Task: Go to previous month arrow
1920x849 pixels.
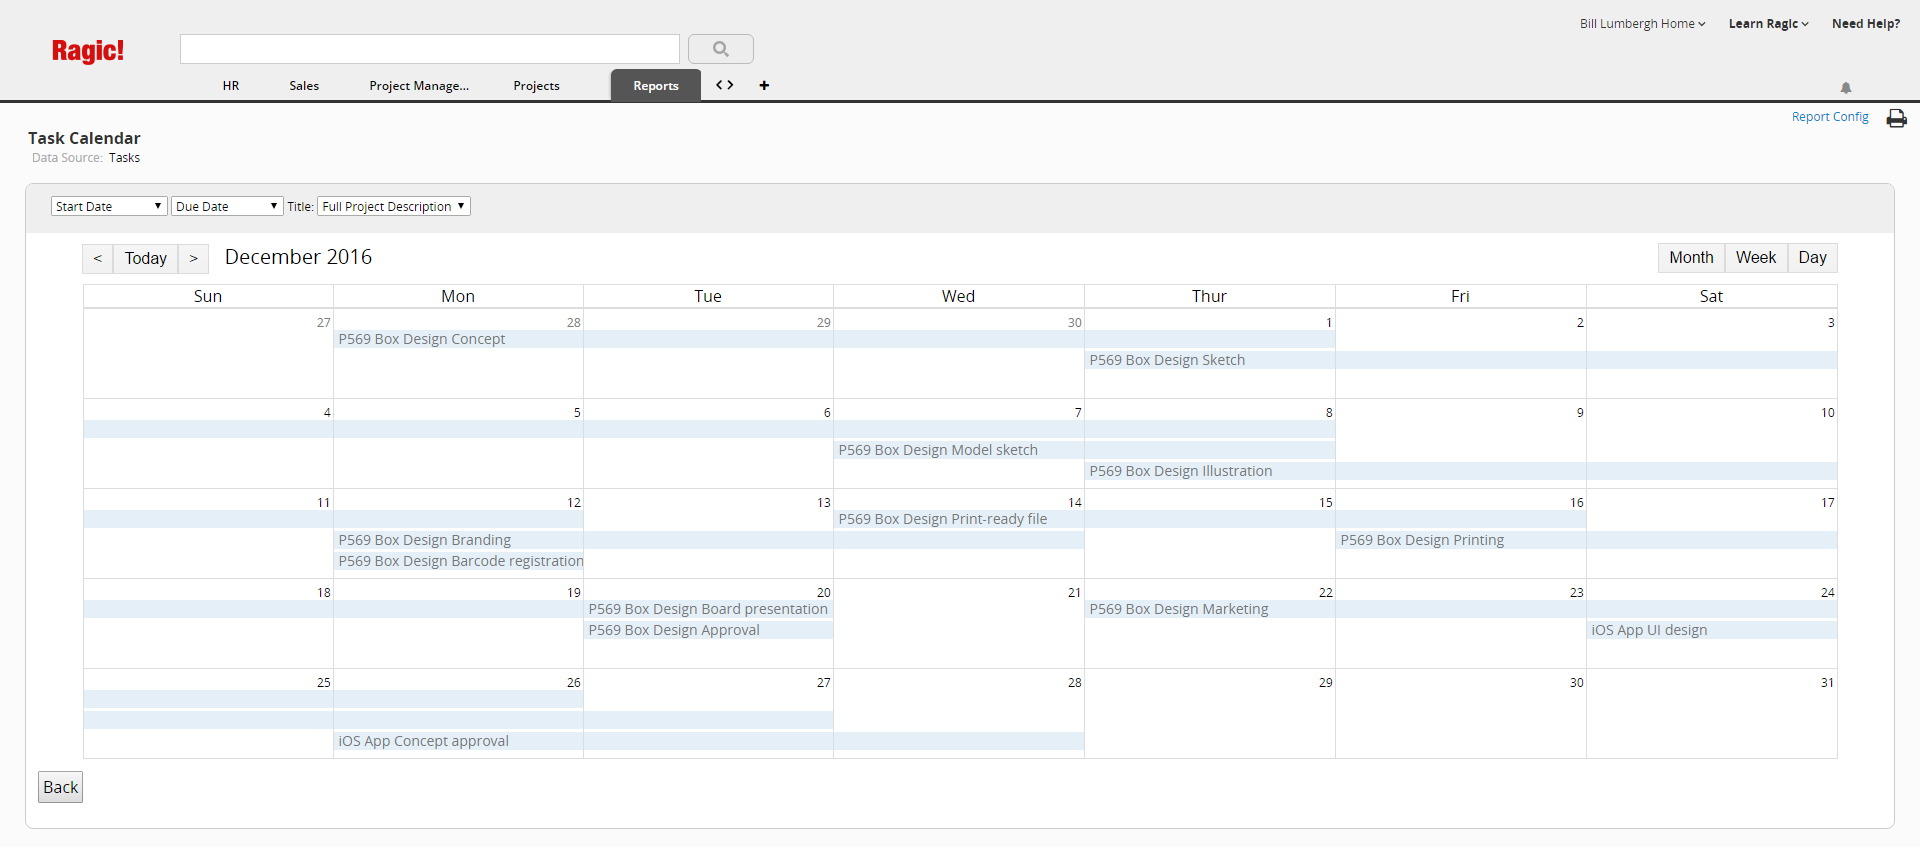Action: pyautogui.click(x=98, y=259)
